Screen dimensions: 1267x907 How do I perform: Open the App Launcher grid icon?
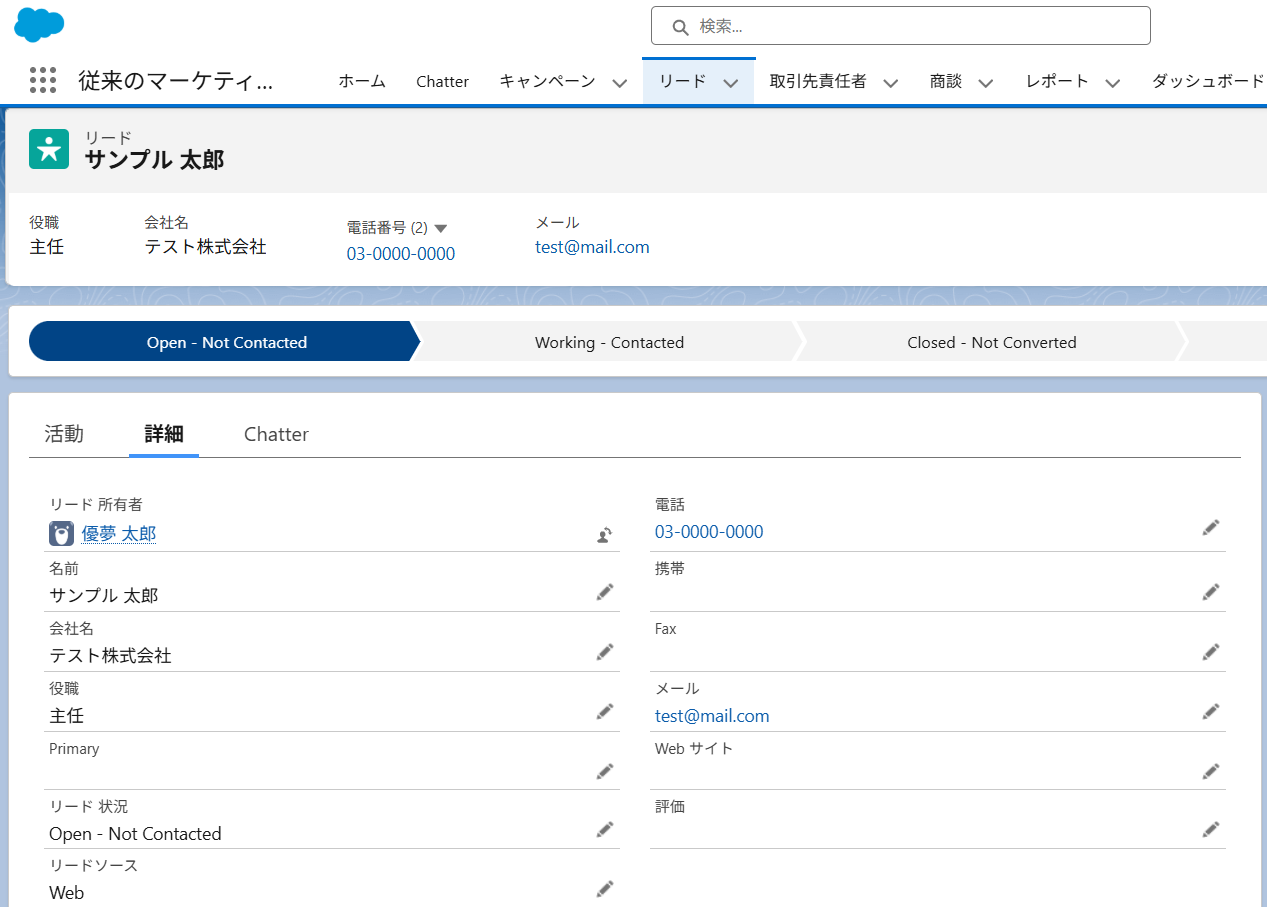(x=43, y=81)
